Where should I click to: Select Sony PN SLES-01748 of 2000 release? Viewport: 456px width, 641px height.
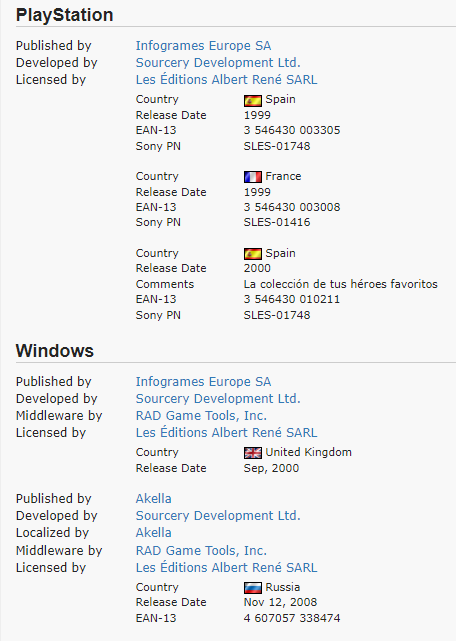(x=277, y=315)
